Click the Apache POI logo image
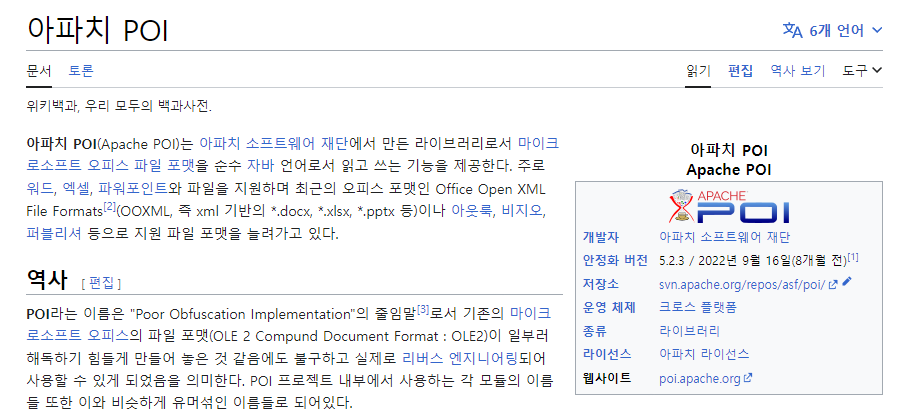 729,206
